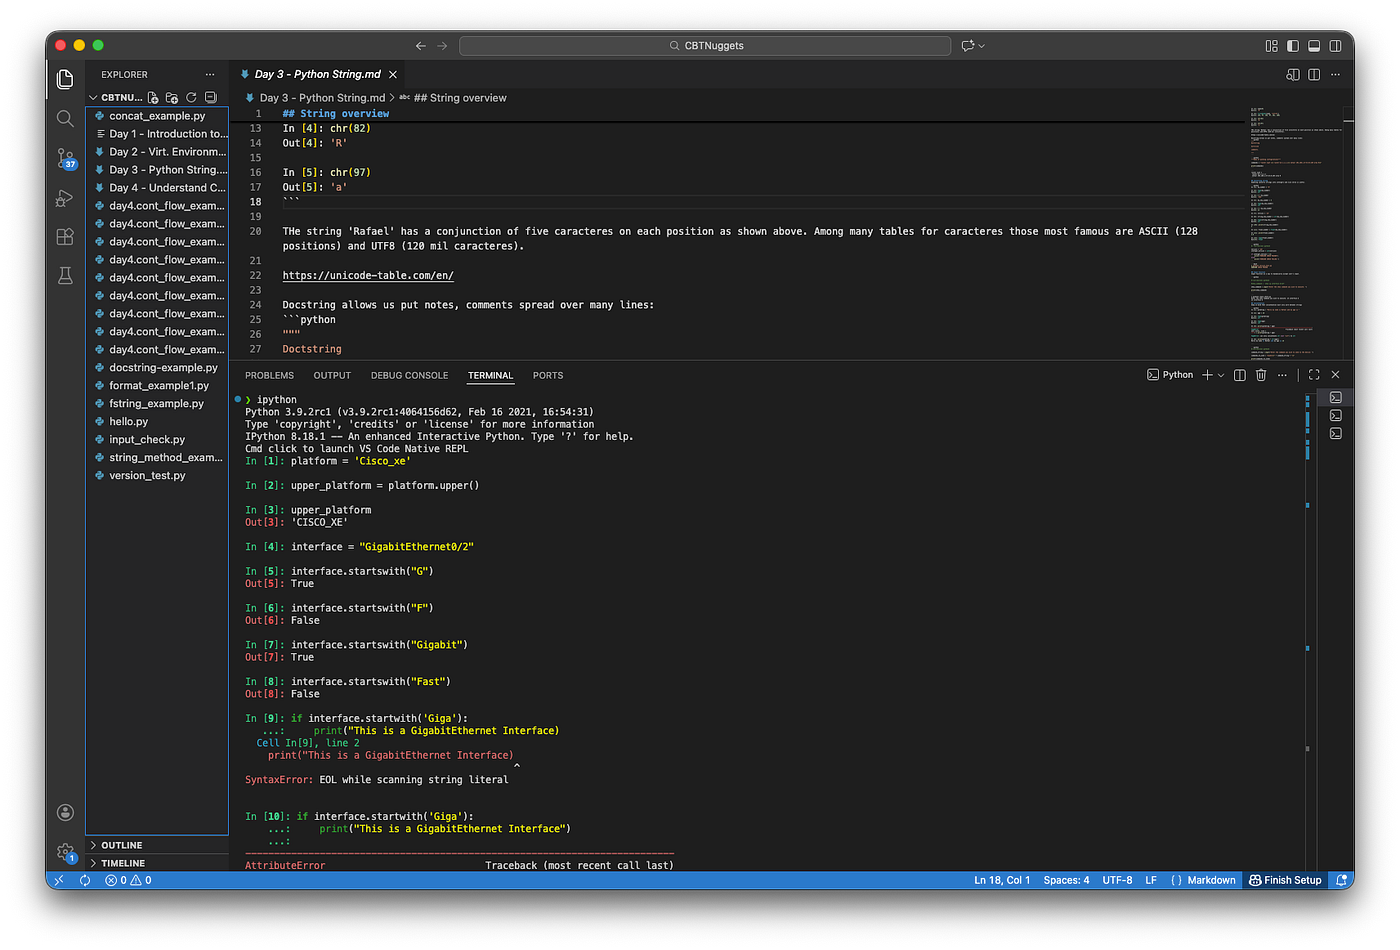Open Source Control view with 37 badge
Screen dimensions: 1400x950
click(x=65, y=158)
